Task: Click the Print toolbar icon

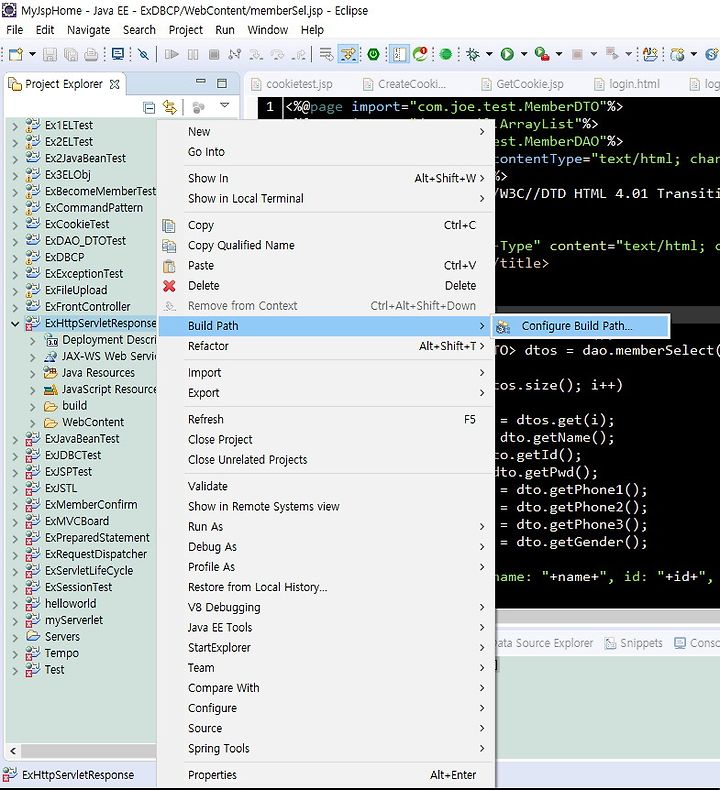Action: pyautogui.click(x=91, y=54)
